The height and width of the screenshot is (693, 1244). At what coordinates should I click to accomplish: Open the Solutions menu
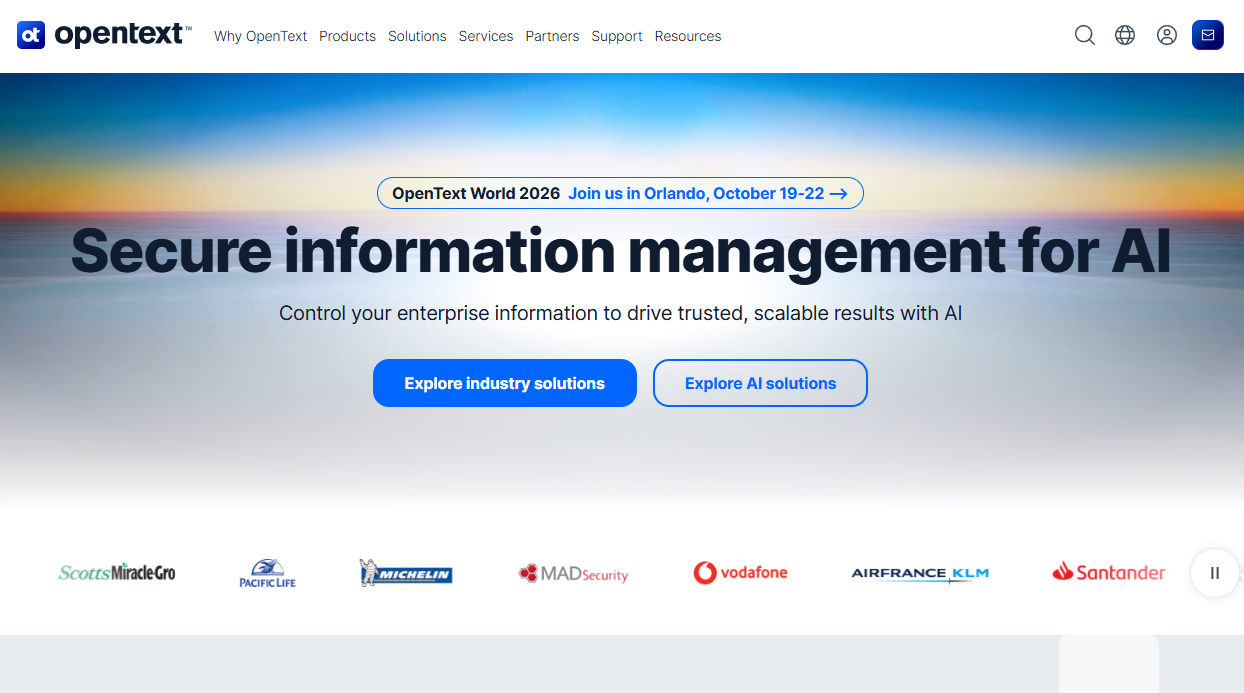click(417, 36)
